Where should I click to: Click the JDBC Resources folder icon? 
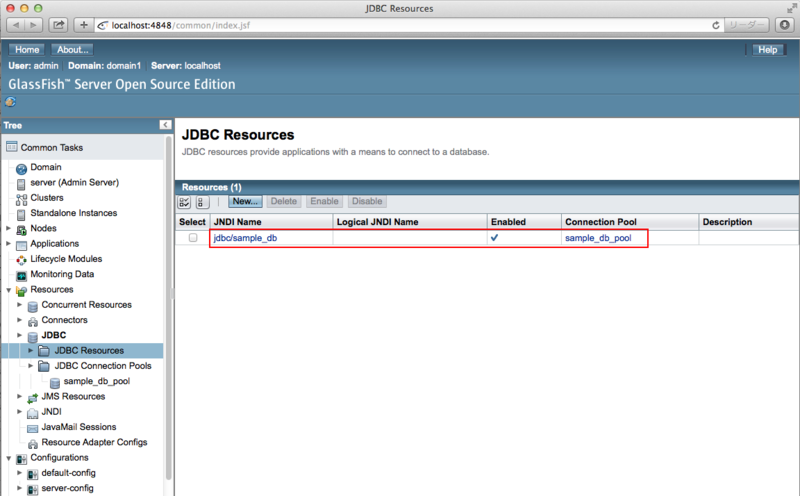(44, 351)
